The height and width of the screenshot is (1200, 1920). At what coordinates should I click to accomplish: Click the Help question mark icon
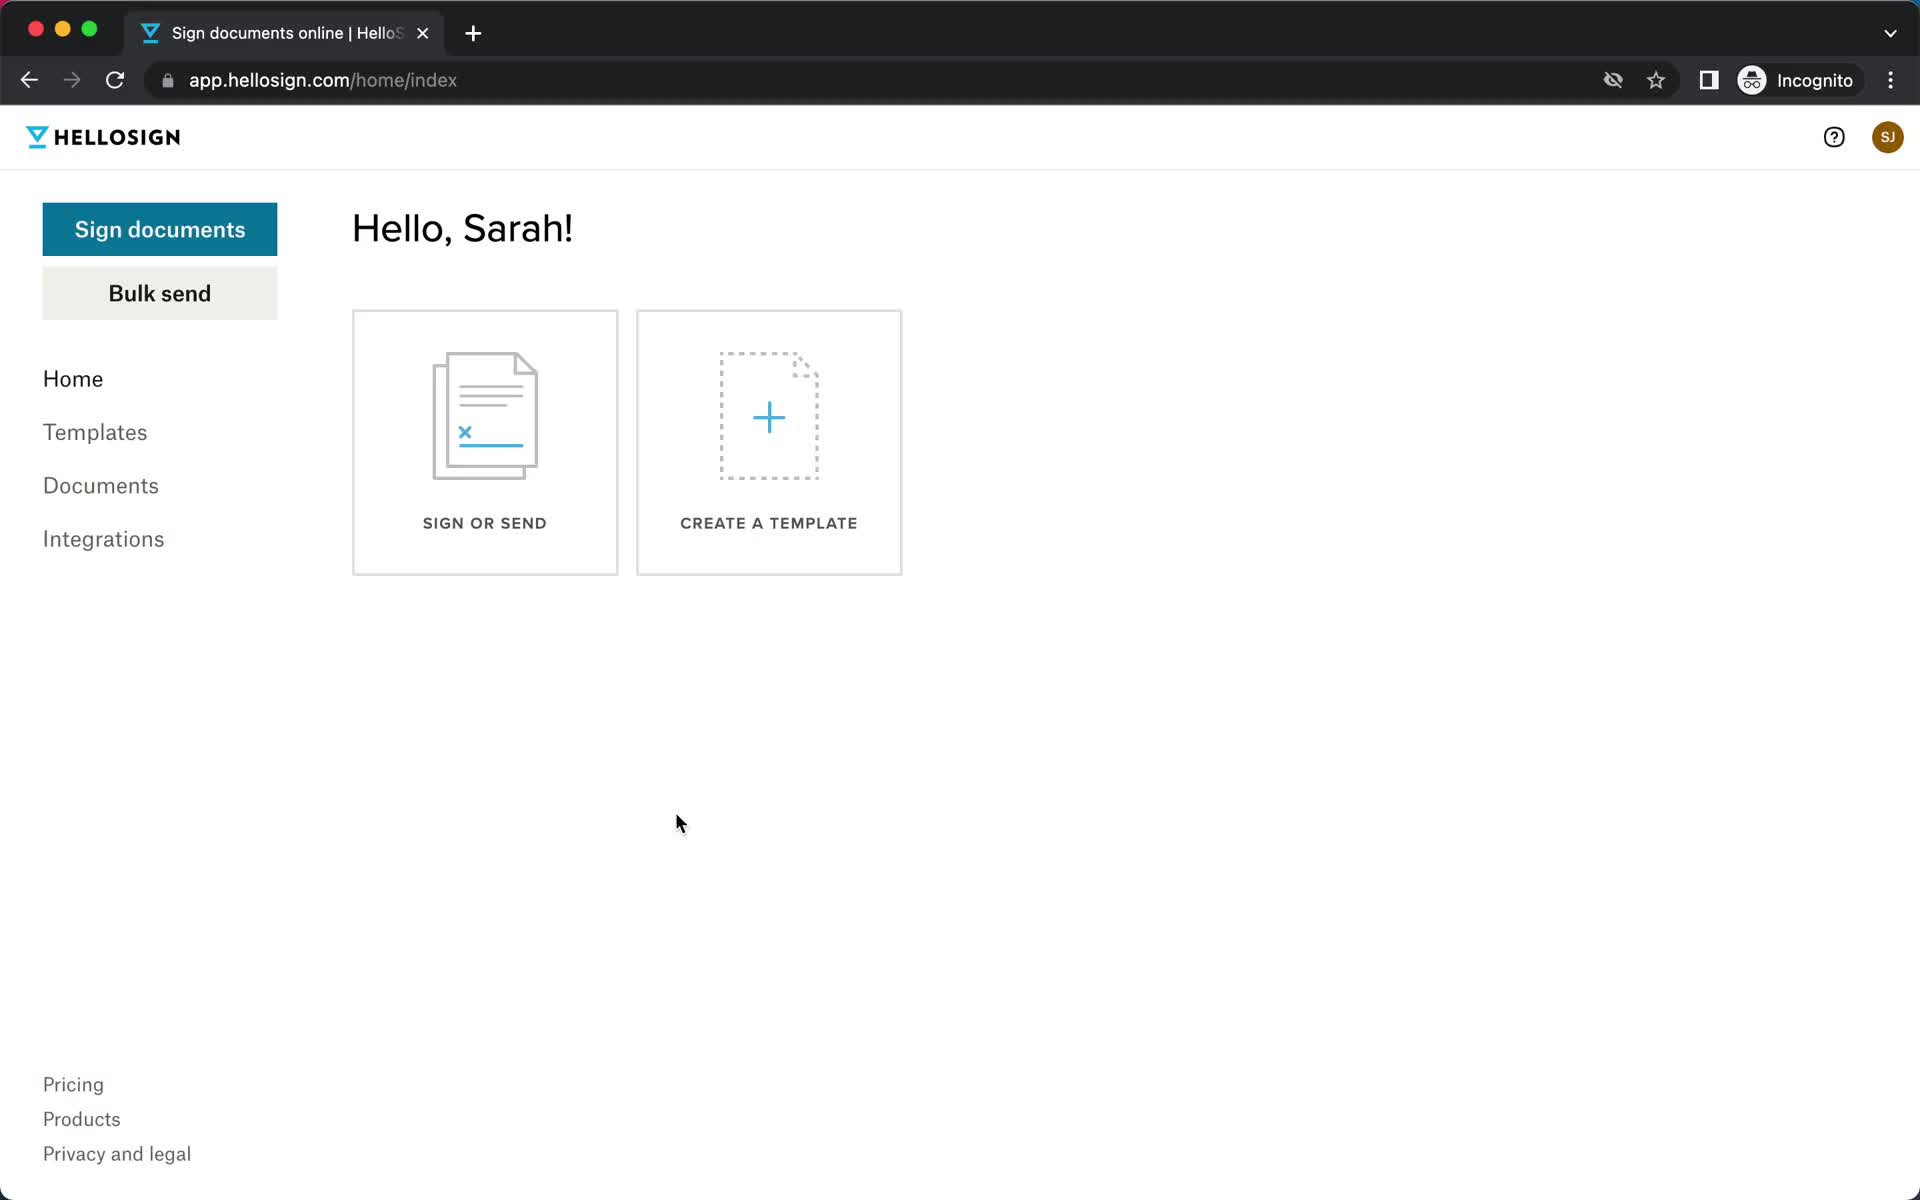(x=1832, y=137)
